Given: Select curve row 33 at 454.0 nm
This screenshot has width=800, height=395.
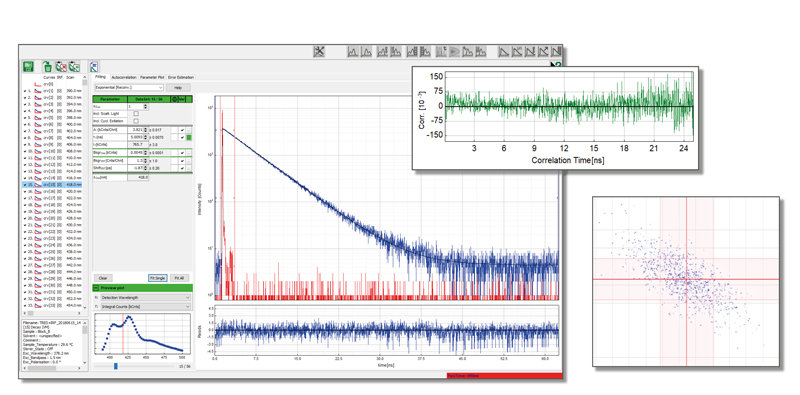Looking at the screenshot, I should pos(52,305).
